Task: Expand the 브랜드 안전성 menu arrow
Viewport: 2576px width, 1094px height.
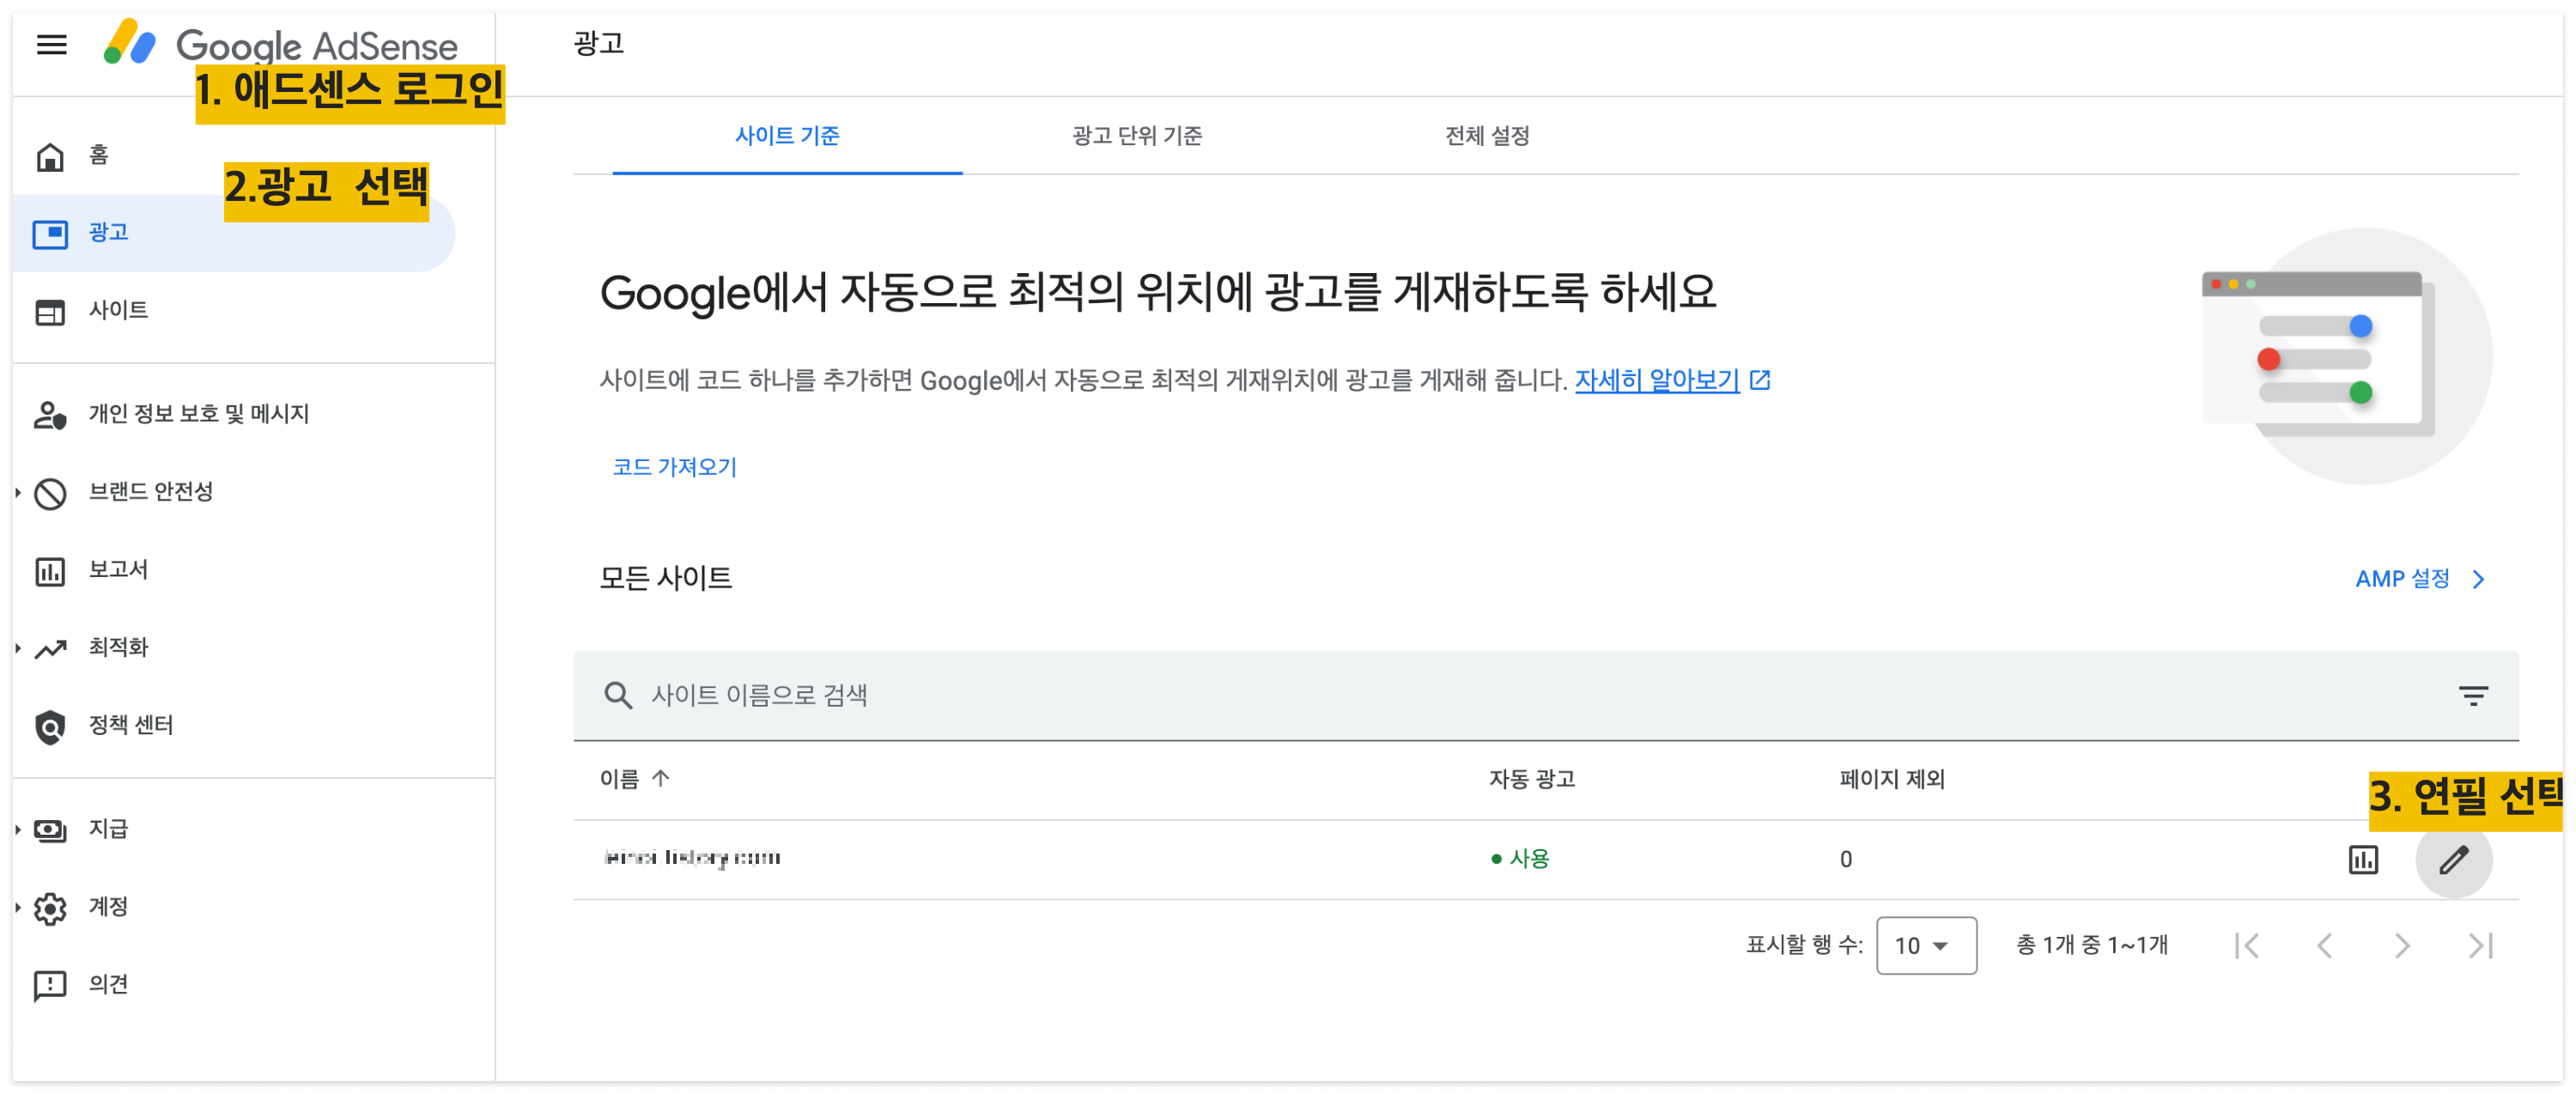Action: point(18,492)
